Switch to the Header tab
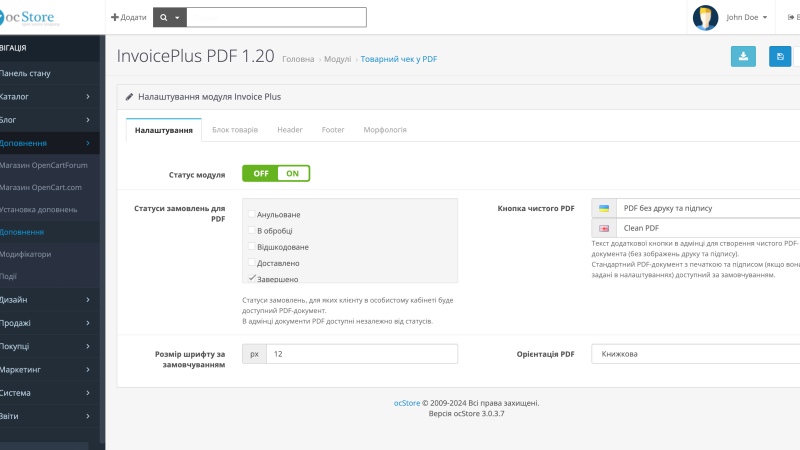Viewport: 800px width, 450px height. [290, 130]
